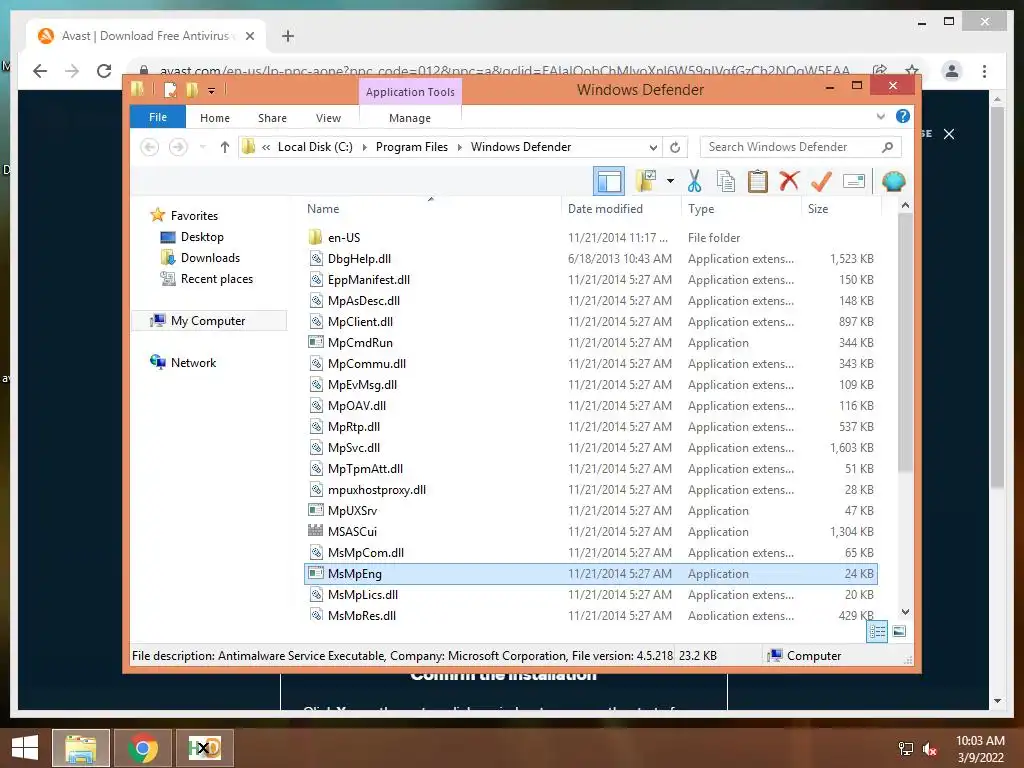Click the Copy icon in toolbar
Screen dimensions: 1024x768
click(x=726, y=181)
